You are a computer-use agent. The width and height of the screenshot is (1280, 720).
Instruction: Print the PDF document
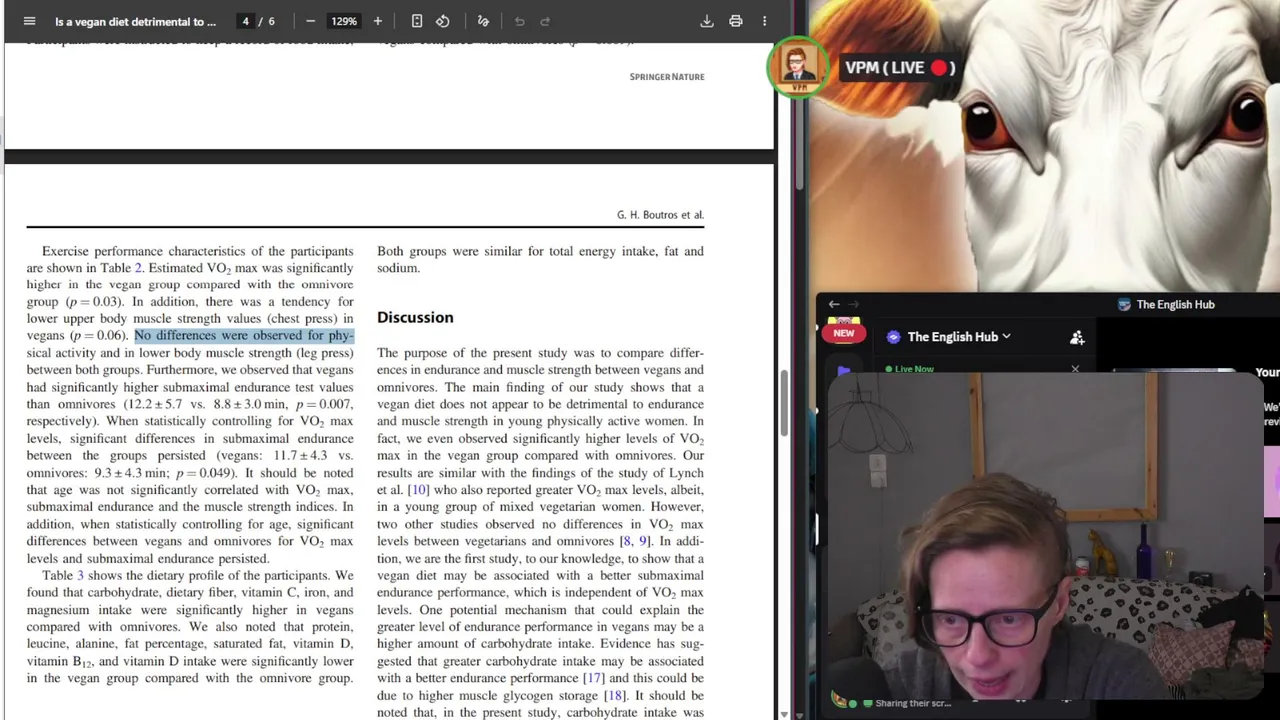click(736, 21)
